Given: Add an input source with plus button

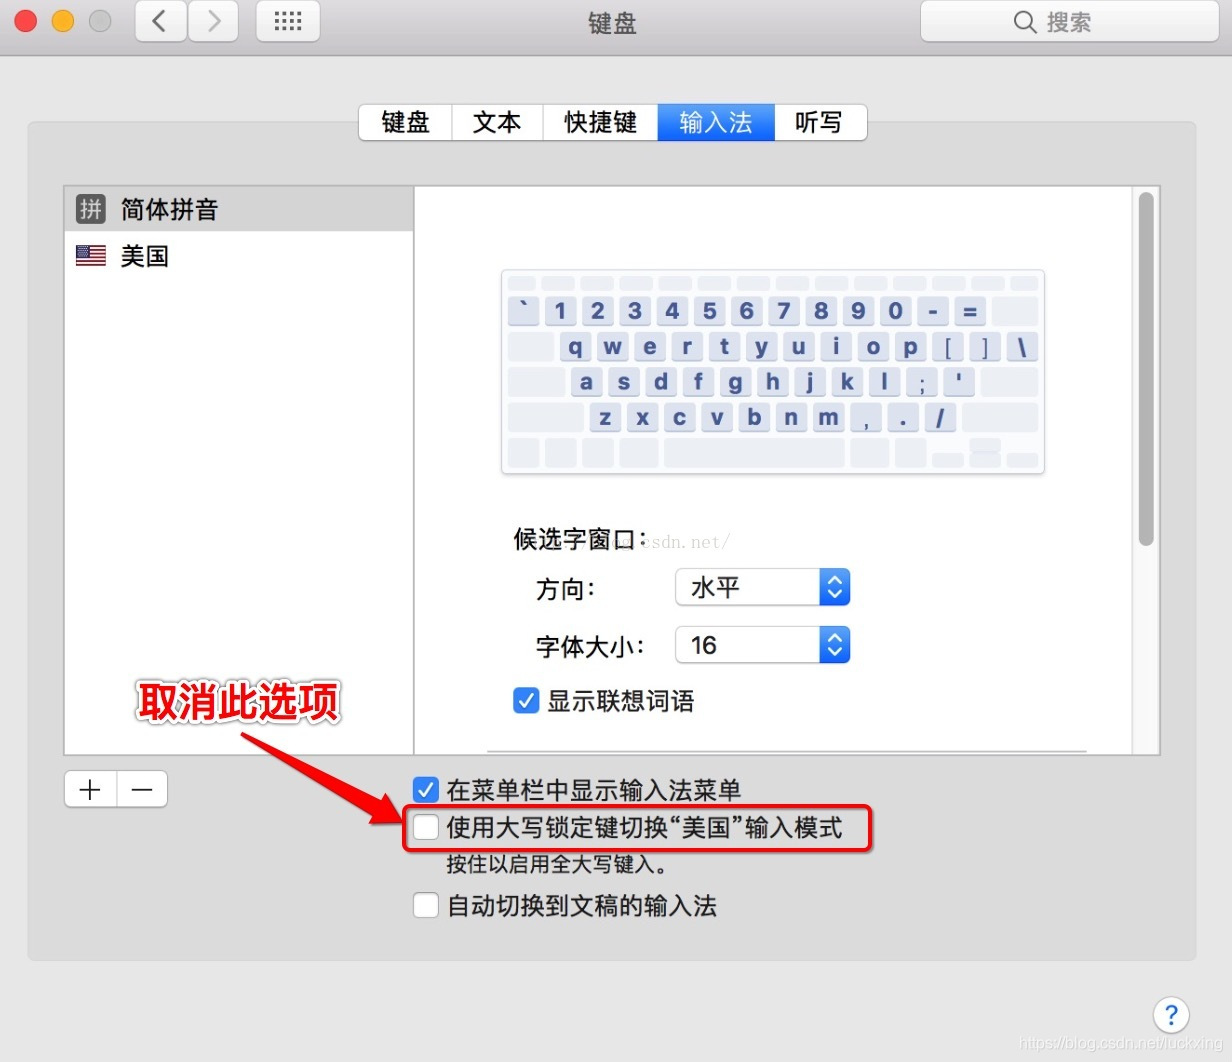Looking at the screenshot, I should click(91, 789).
